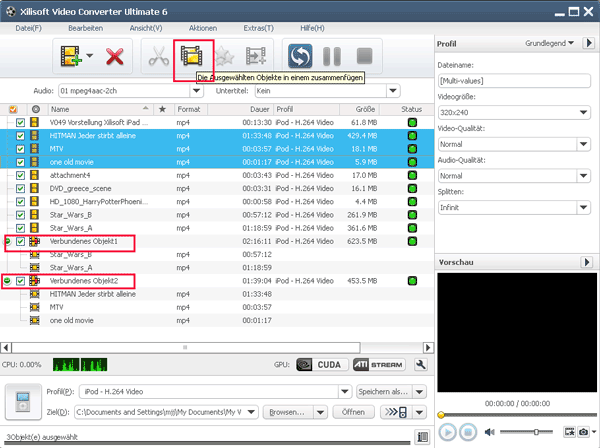Enable ATI Stream GPU acceleration
Viewport: 600px width, 448px height.
(379, 365)
